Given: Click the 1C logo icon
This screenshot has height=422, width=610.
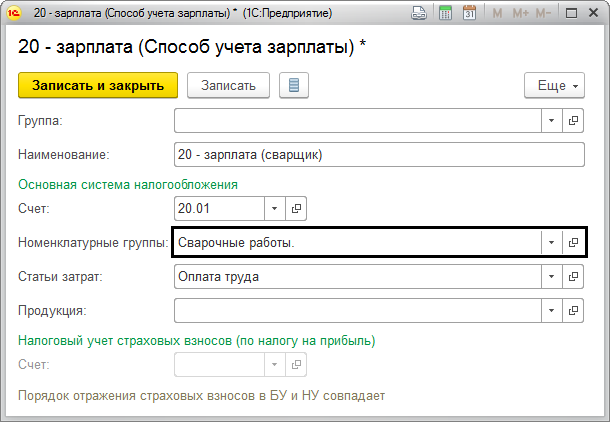Looking at the screenshot, I should pos(13,14).
